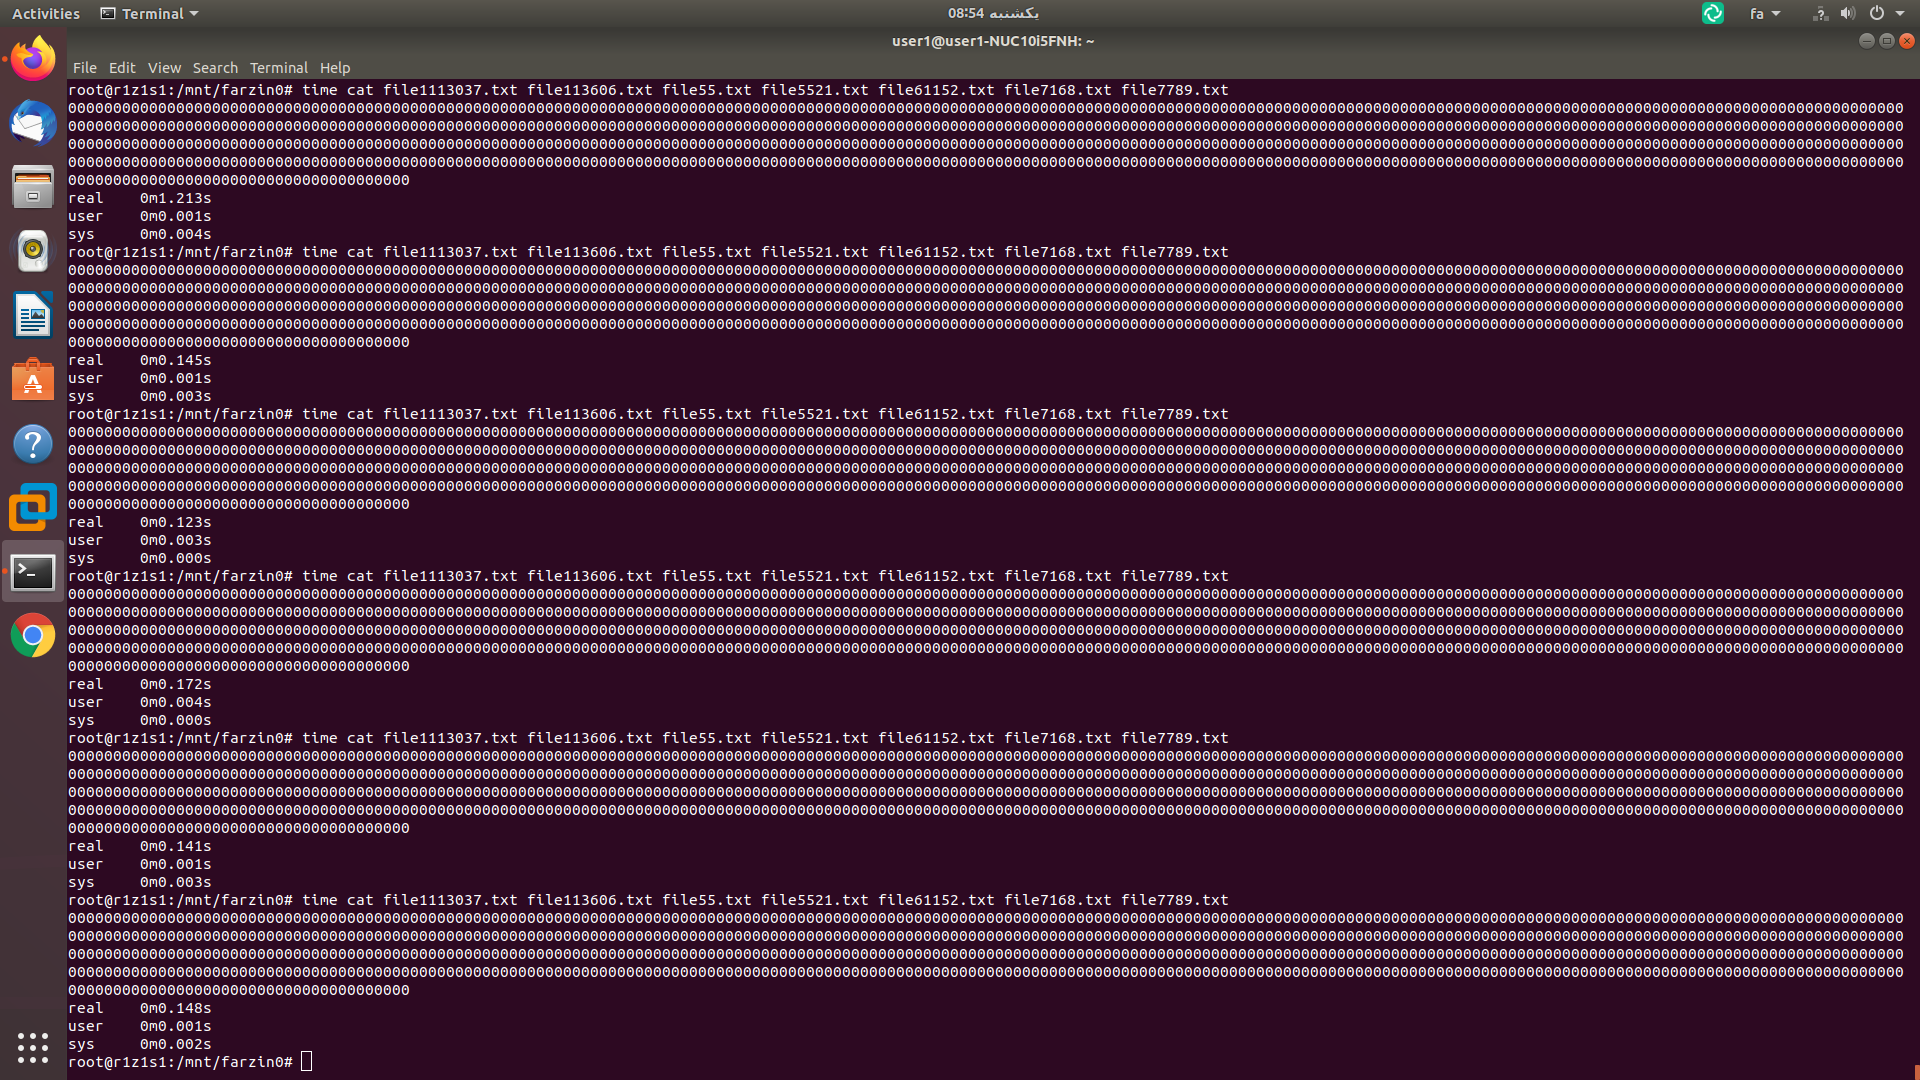Viewport: 1920px width, 1080px height.
Task: Open the Terminal app menu dropdown
Action: pos(150,14)
